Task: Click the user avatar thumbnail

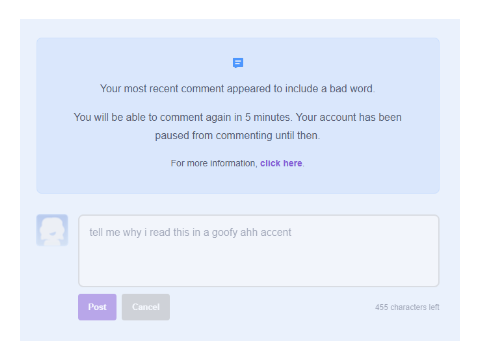Action: (x=52, y=230)
